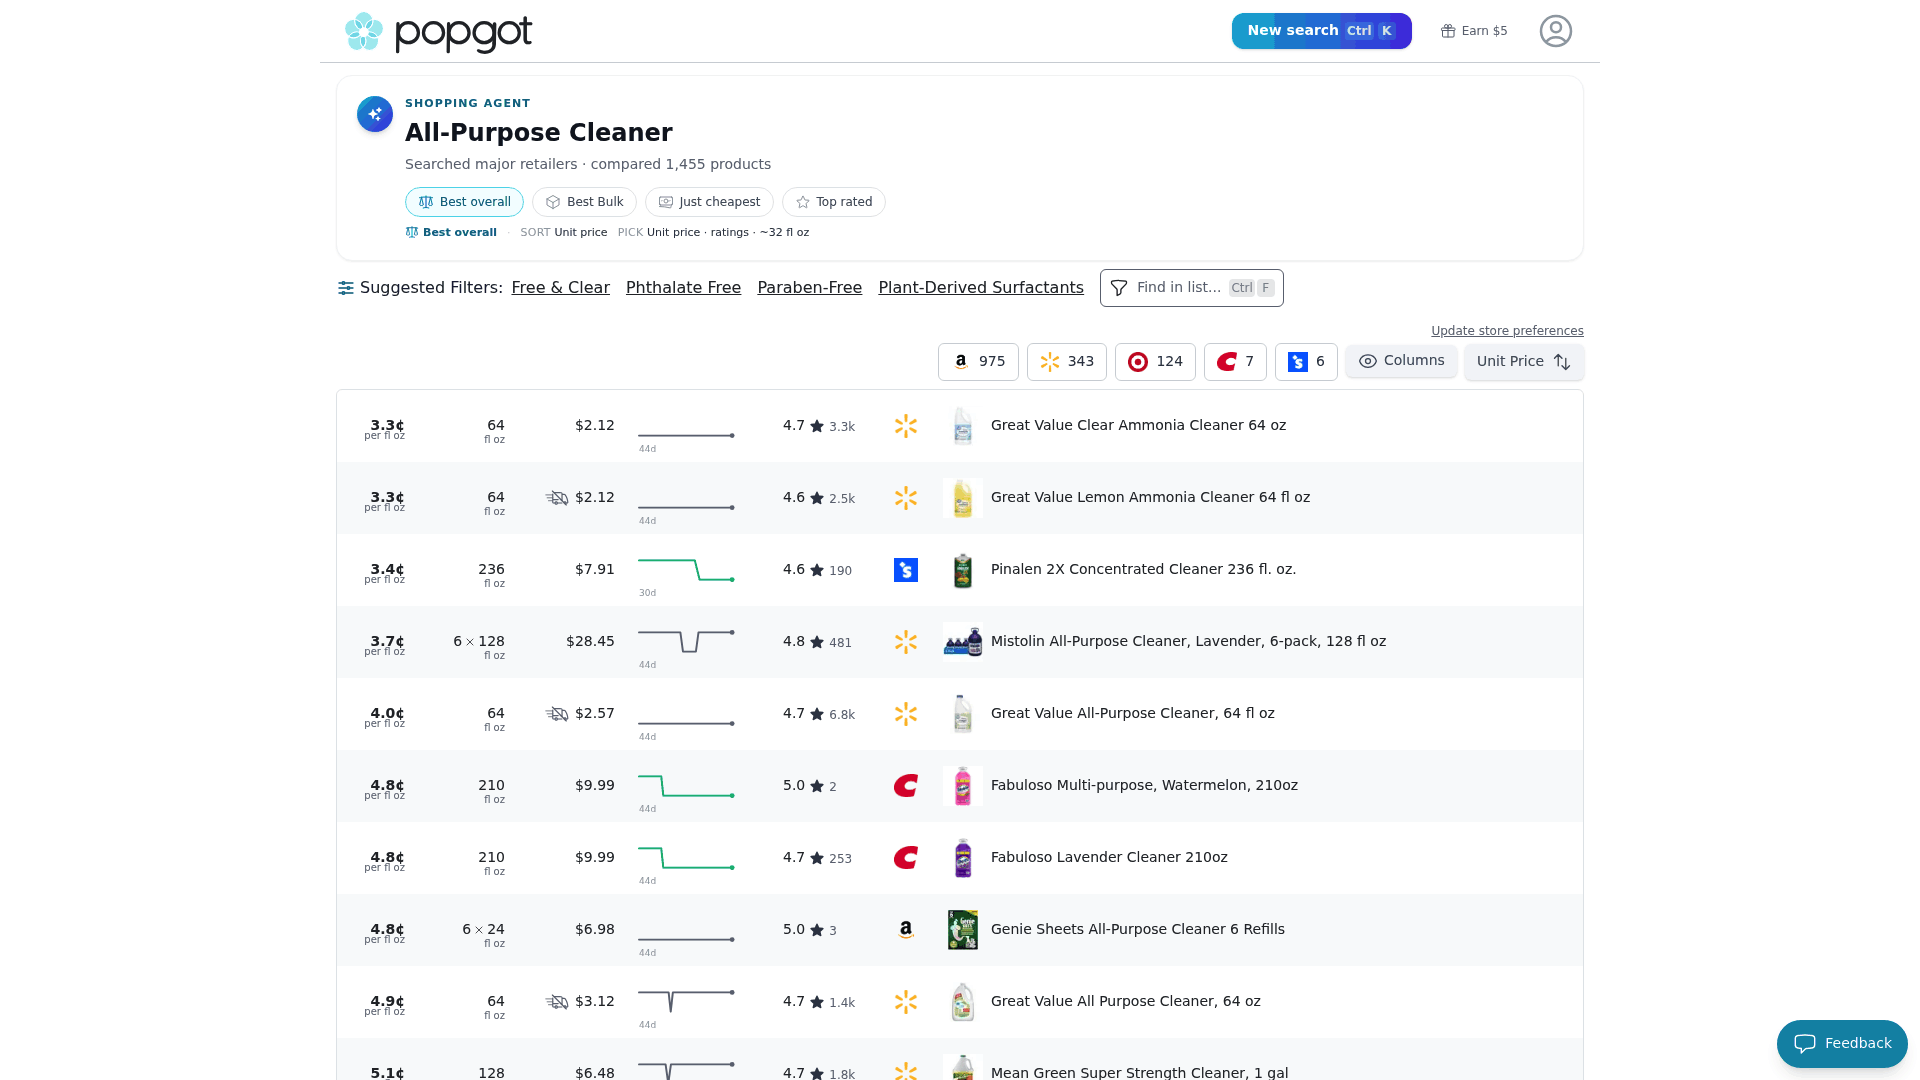
Task: Click Amazon icon on Genie Sheets row
Action: coord(906,930)
